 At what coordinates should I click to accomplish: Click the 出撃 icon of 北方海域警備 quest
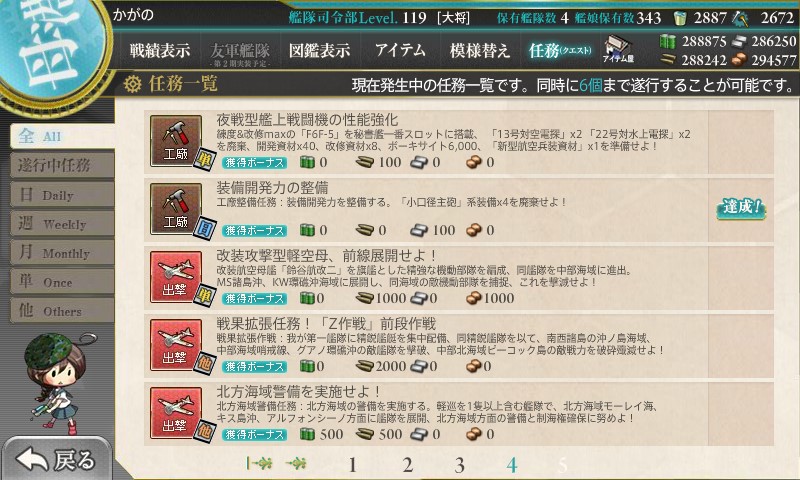176,413
